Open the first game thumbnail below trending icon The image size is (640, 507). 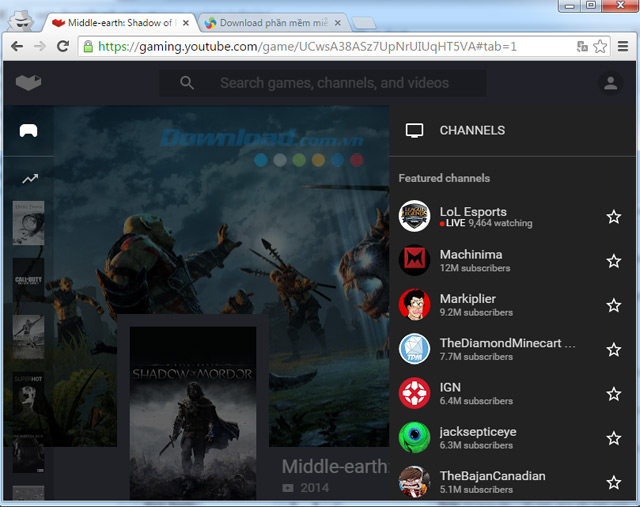pos(28,223)
